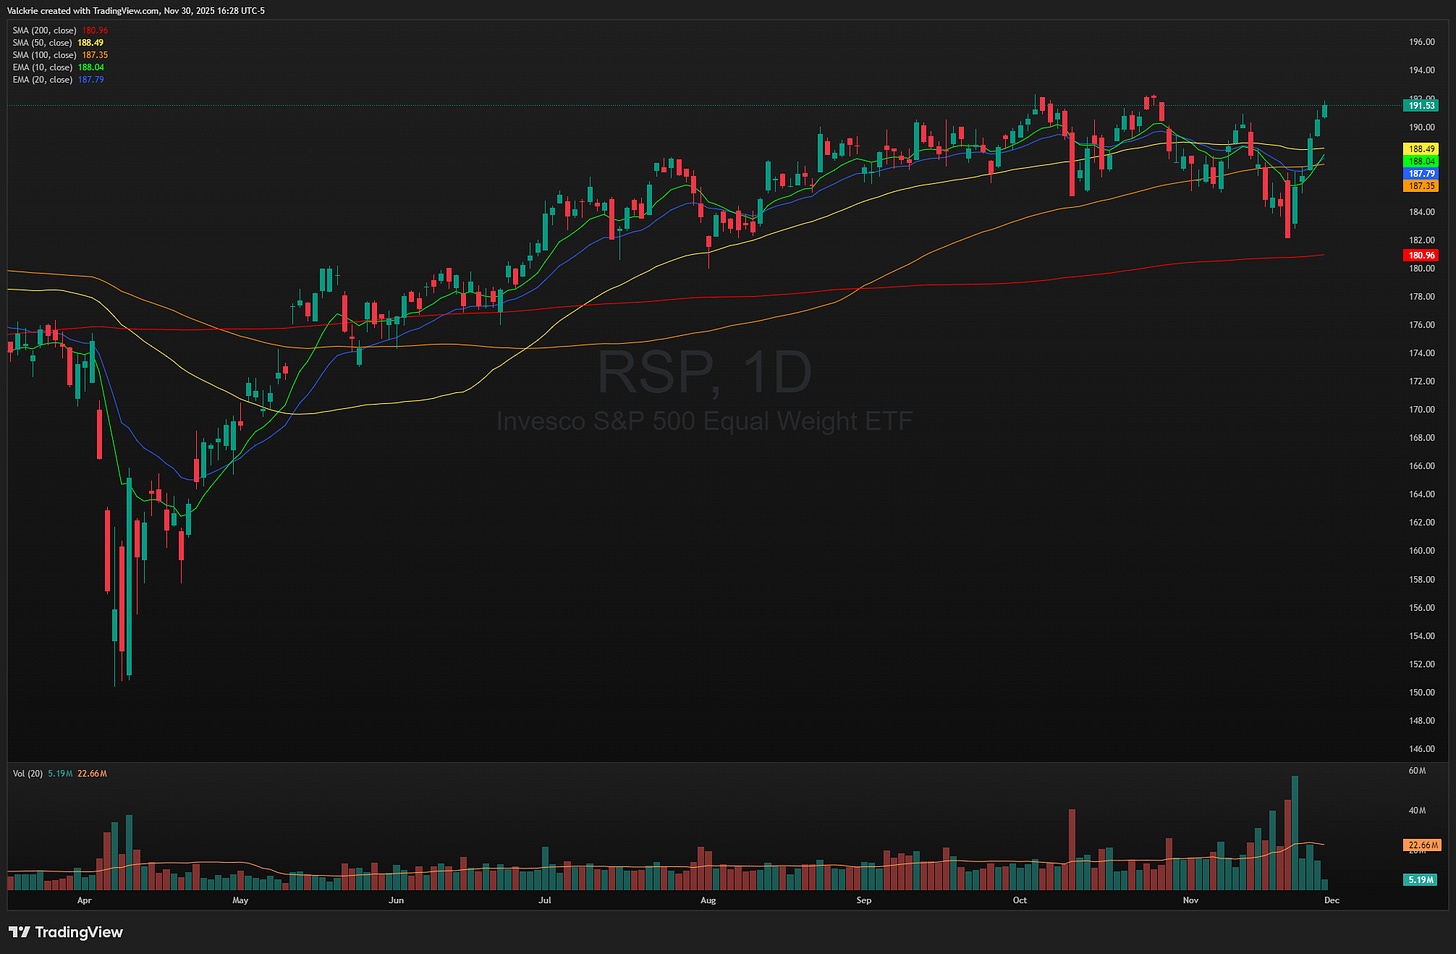Click the teal 5.19M volume axis tag

(1421, 880)
